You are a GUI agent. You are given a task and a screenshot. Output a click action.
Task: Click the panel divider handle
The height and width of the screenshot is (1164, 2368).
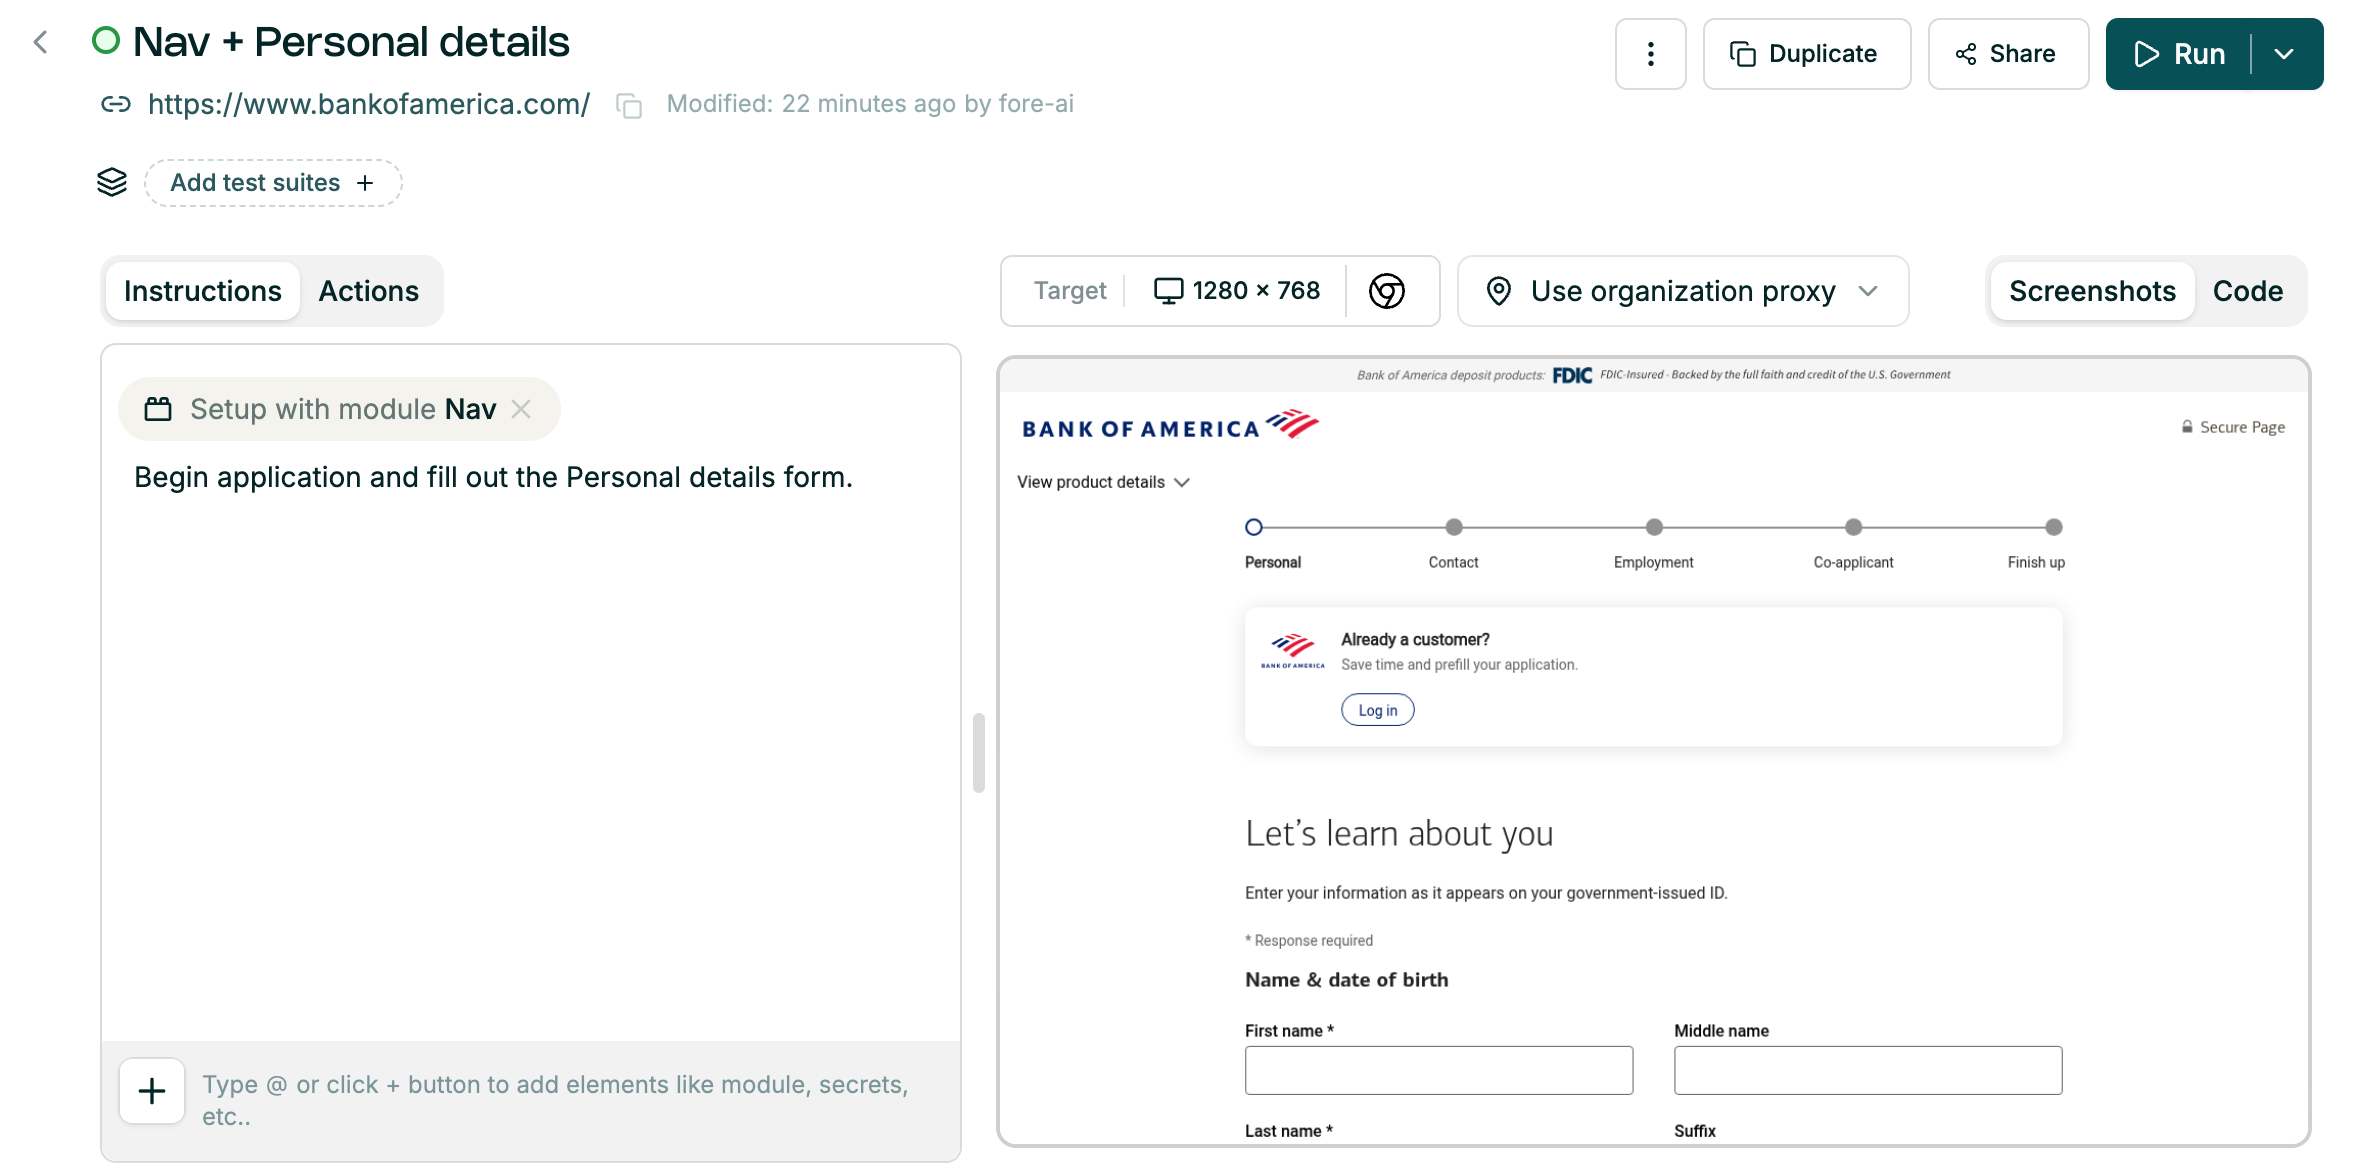point(979,753)
